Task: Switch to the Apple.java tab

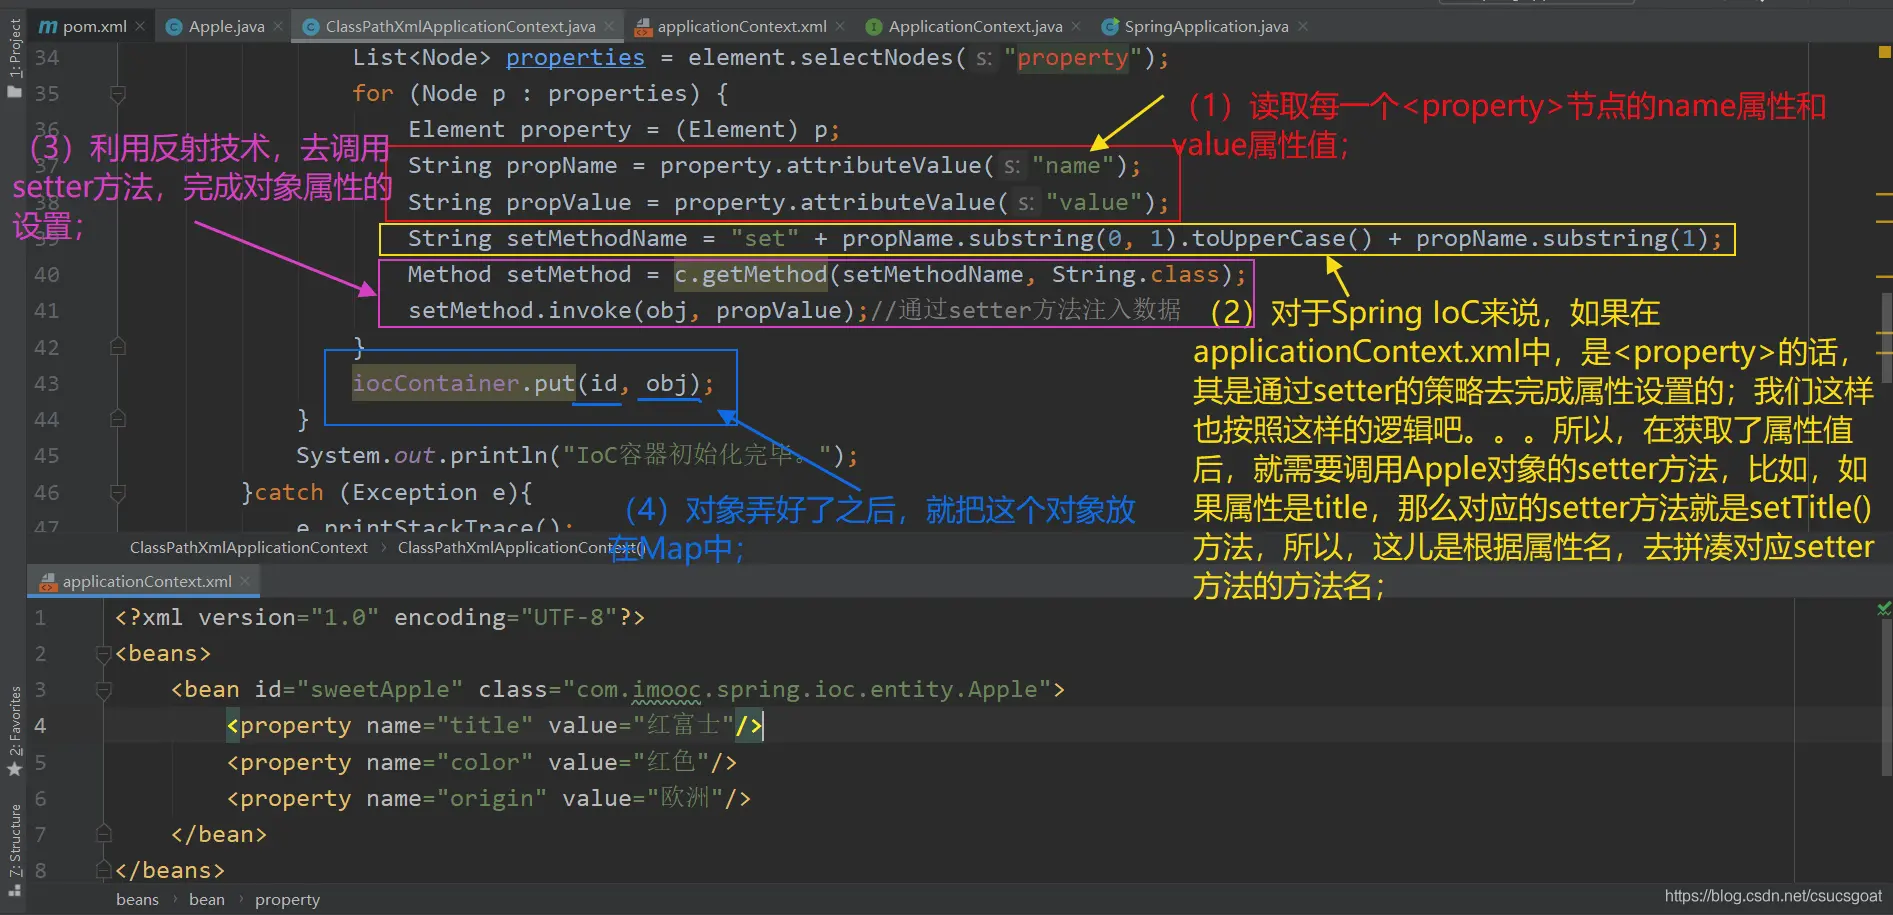Action: [223, 27]
